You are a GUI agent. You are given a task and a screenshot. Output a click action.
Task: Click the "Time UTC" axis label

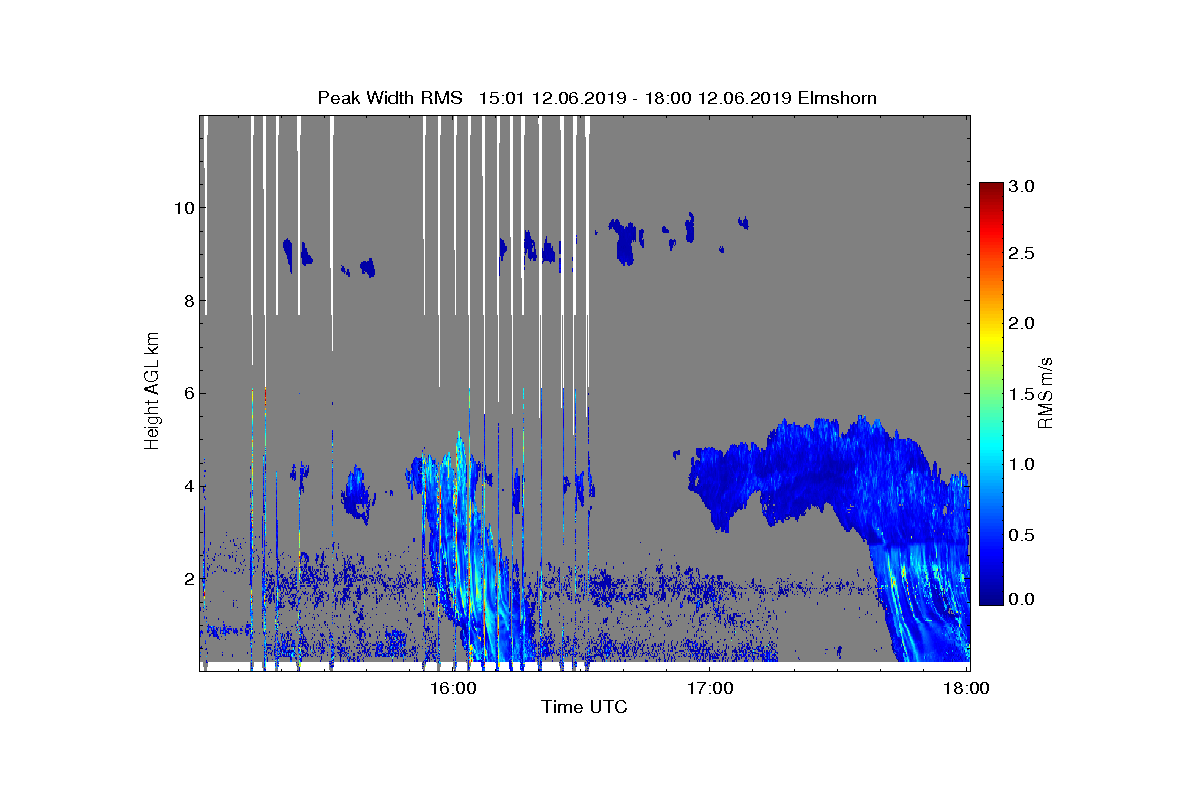[x=585, y=708]
